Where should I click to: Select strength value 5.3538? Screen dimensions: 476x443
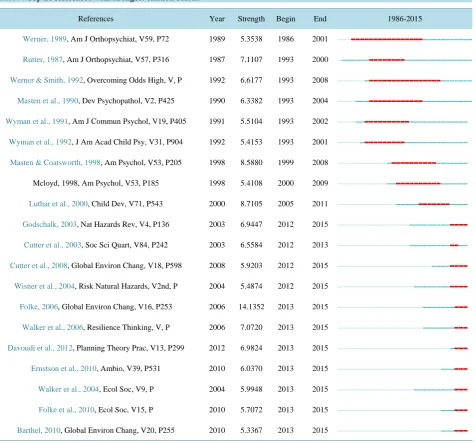251,39
